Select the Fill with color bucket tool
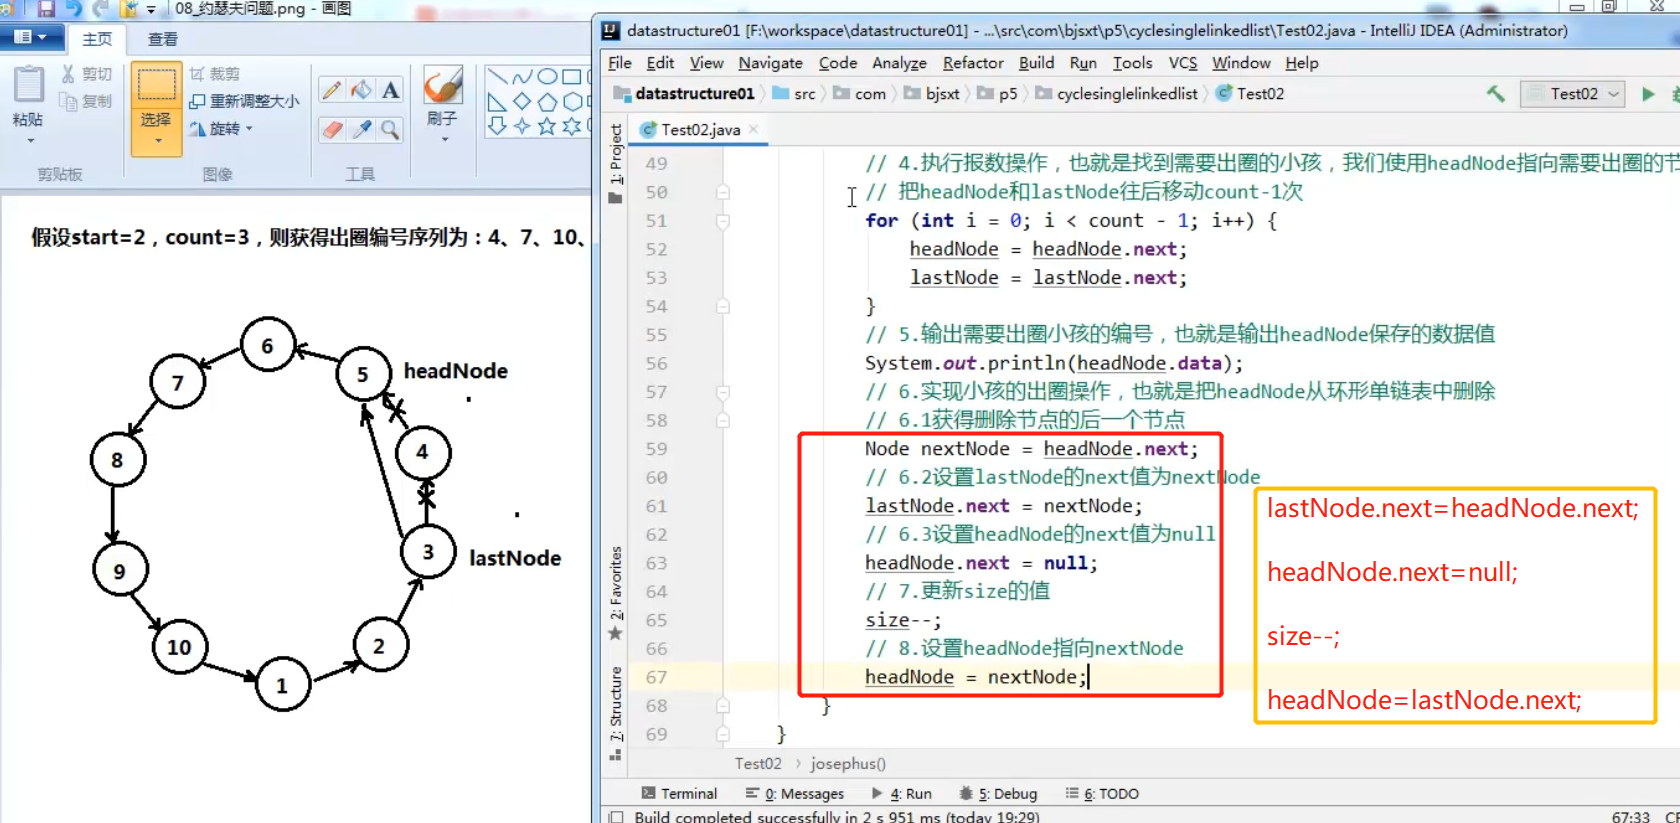 [361, 90]
